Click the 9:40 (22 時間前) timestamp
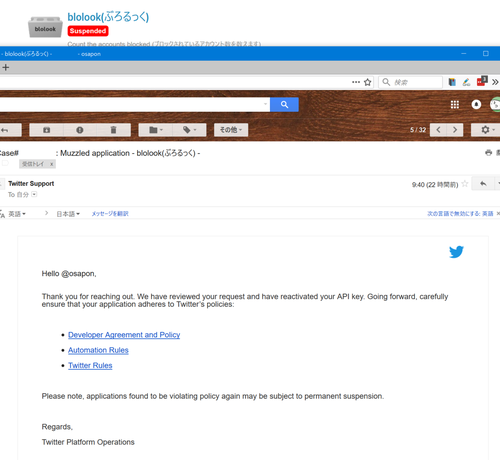This screenshot has height=460, width=500. coord(435,184)
